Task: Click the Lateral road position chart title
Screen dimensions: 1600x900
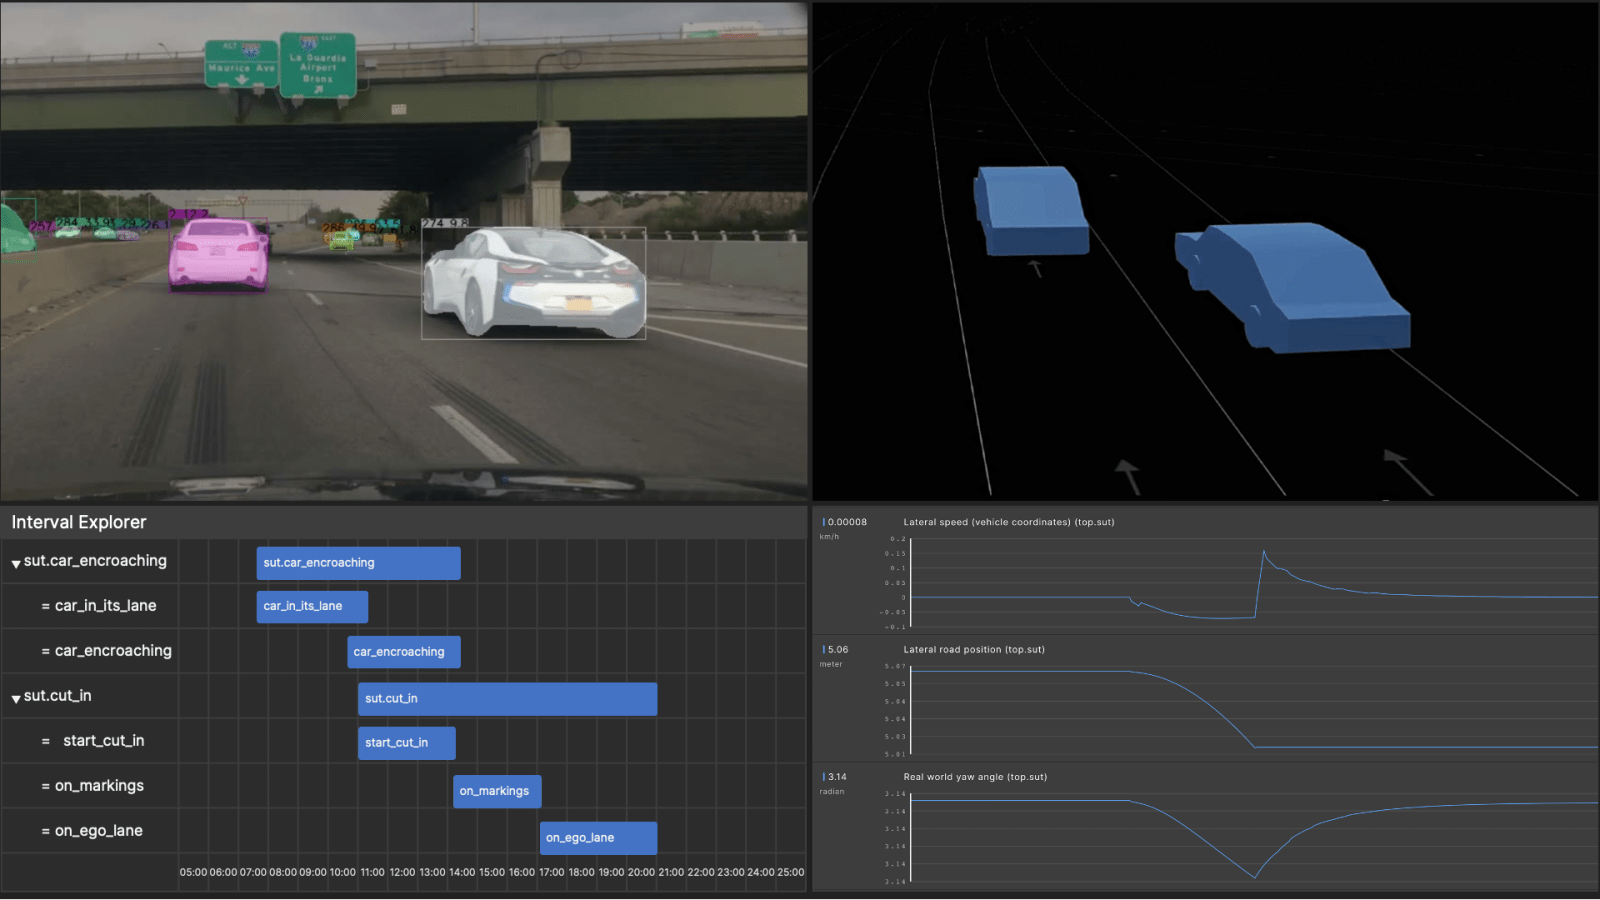Action: coord(973,649)
